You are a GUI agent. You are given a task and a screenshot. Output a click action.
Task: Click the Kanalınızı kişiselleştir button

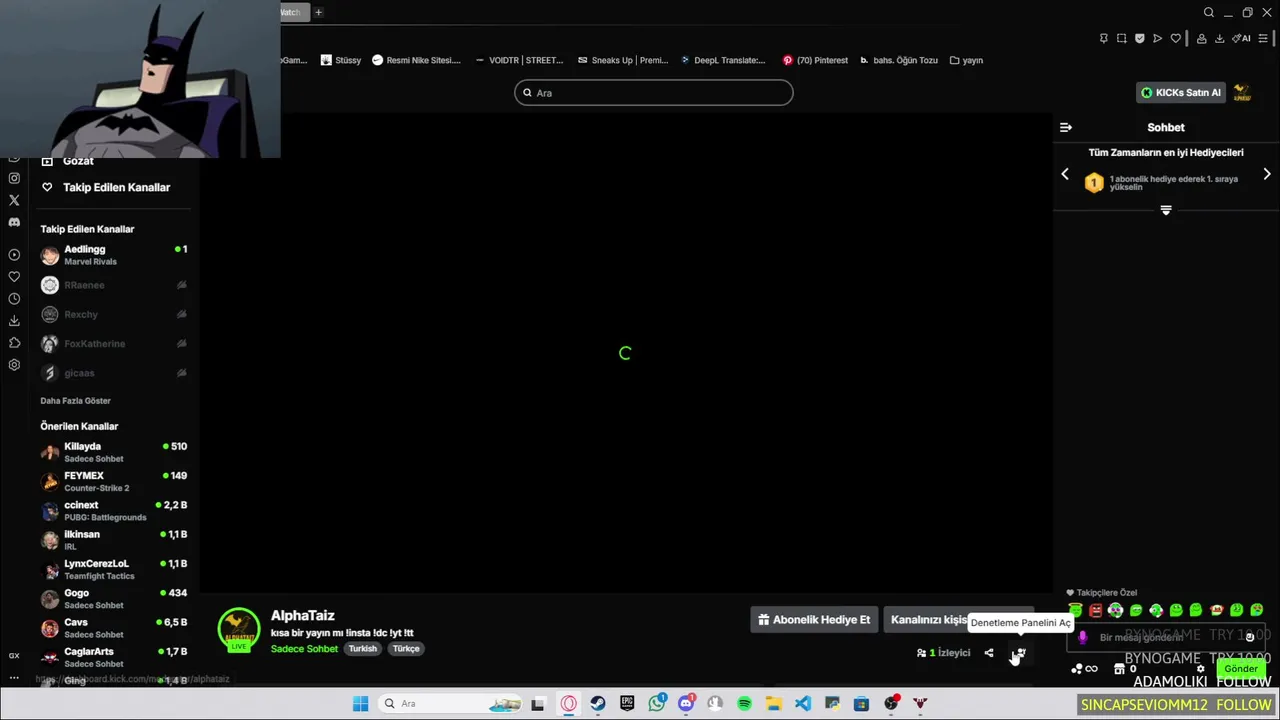[x=958, y=620]
